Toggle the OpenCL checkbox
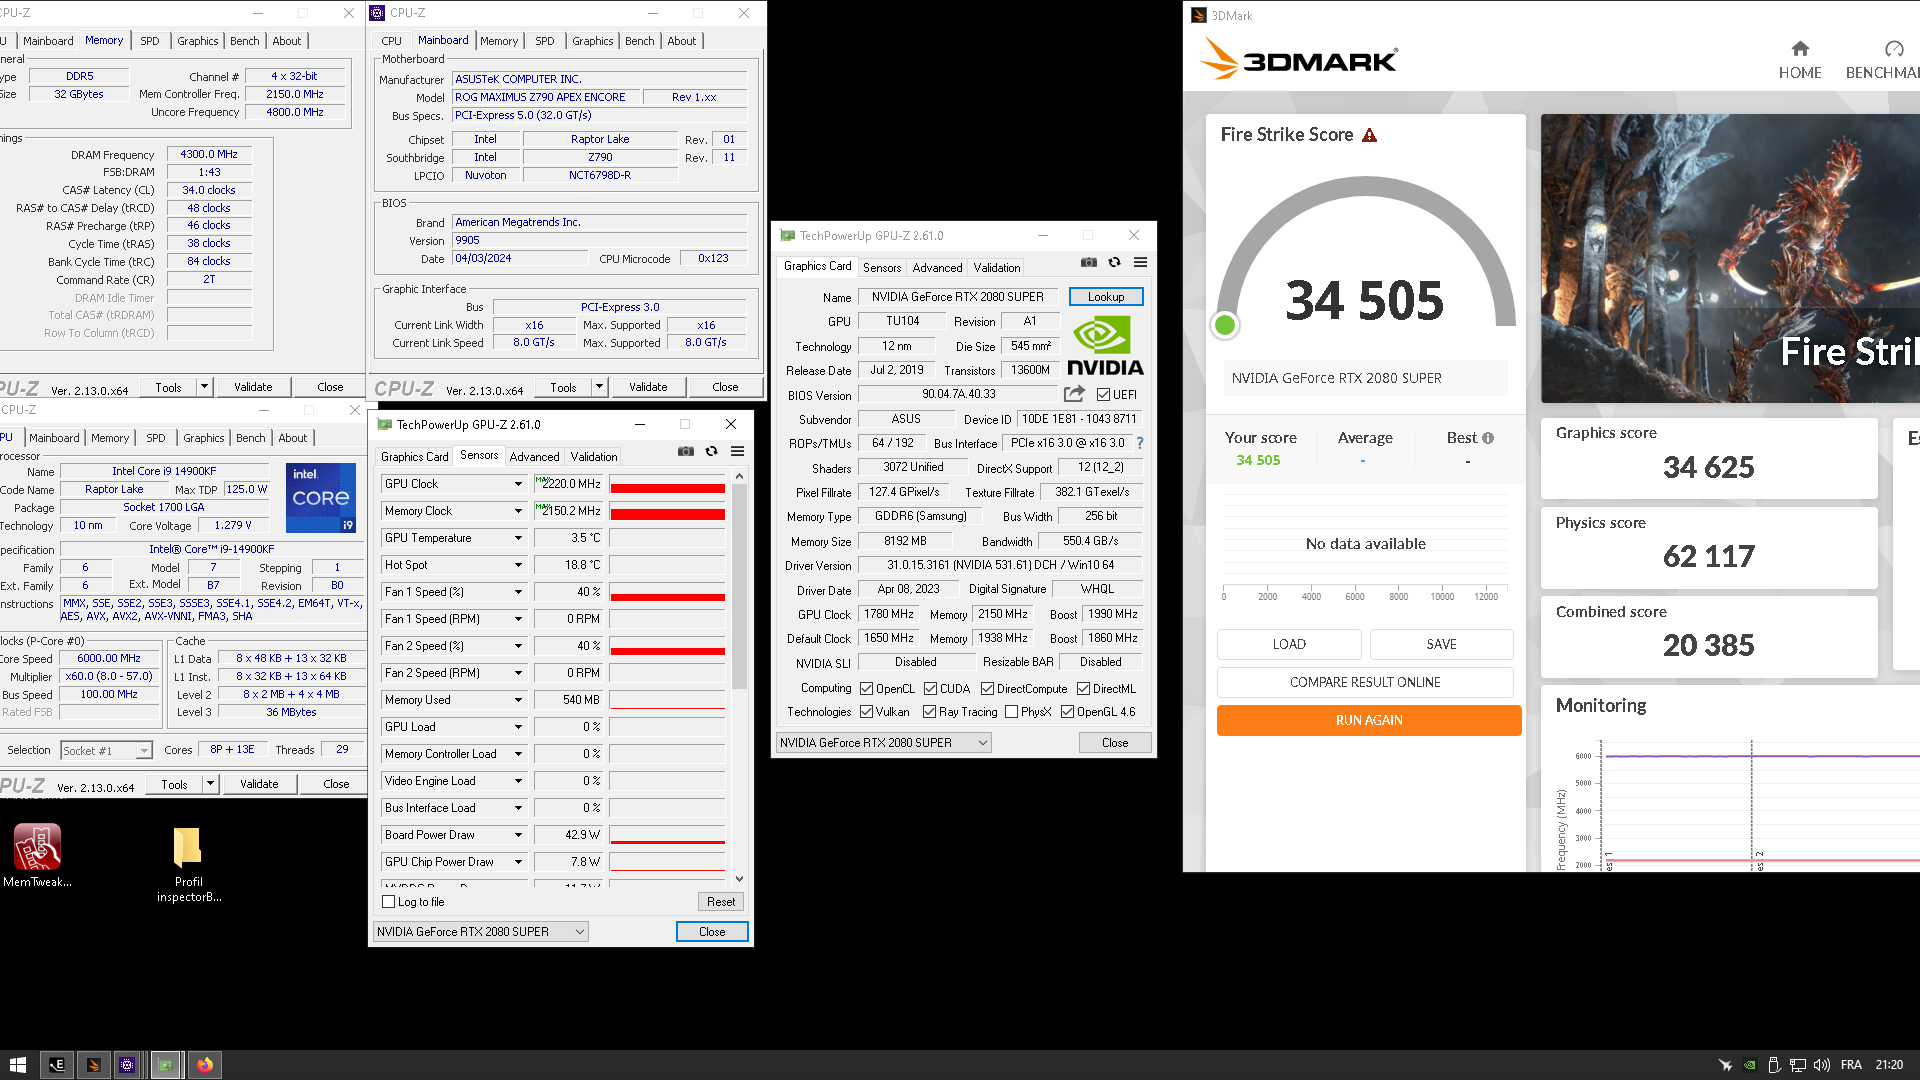 pos(866,688)
